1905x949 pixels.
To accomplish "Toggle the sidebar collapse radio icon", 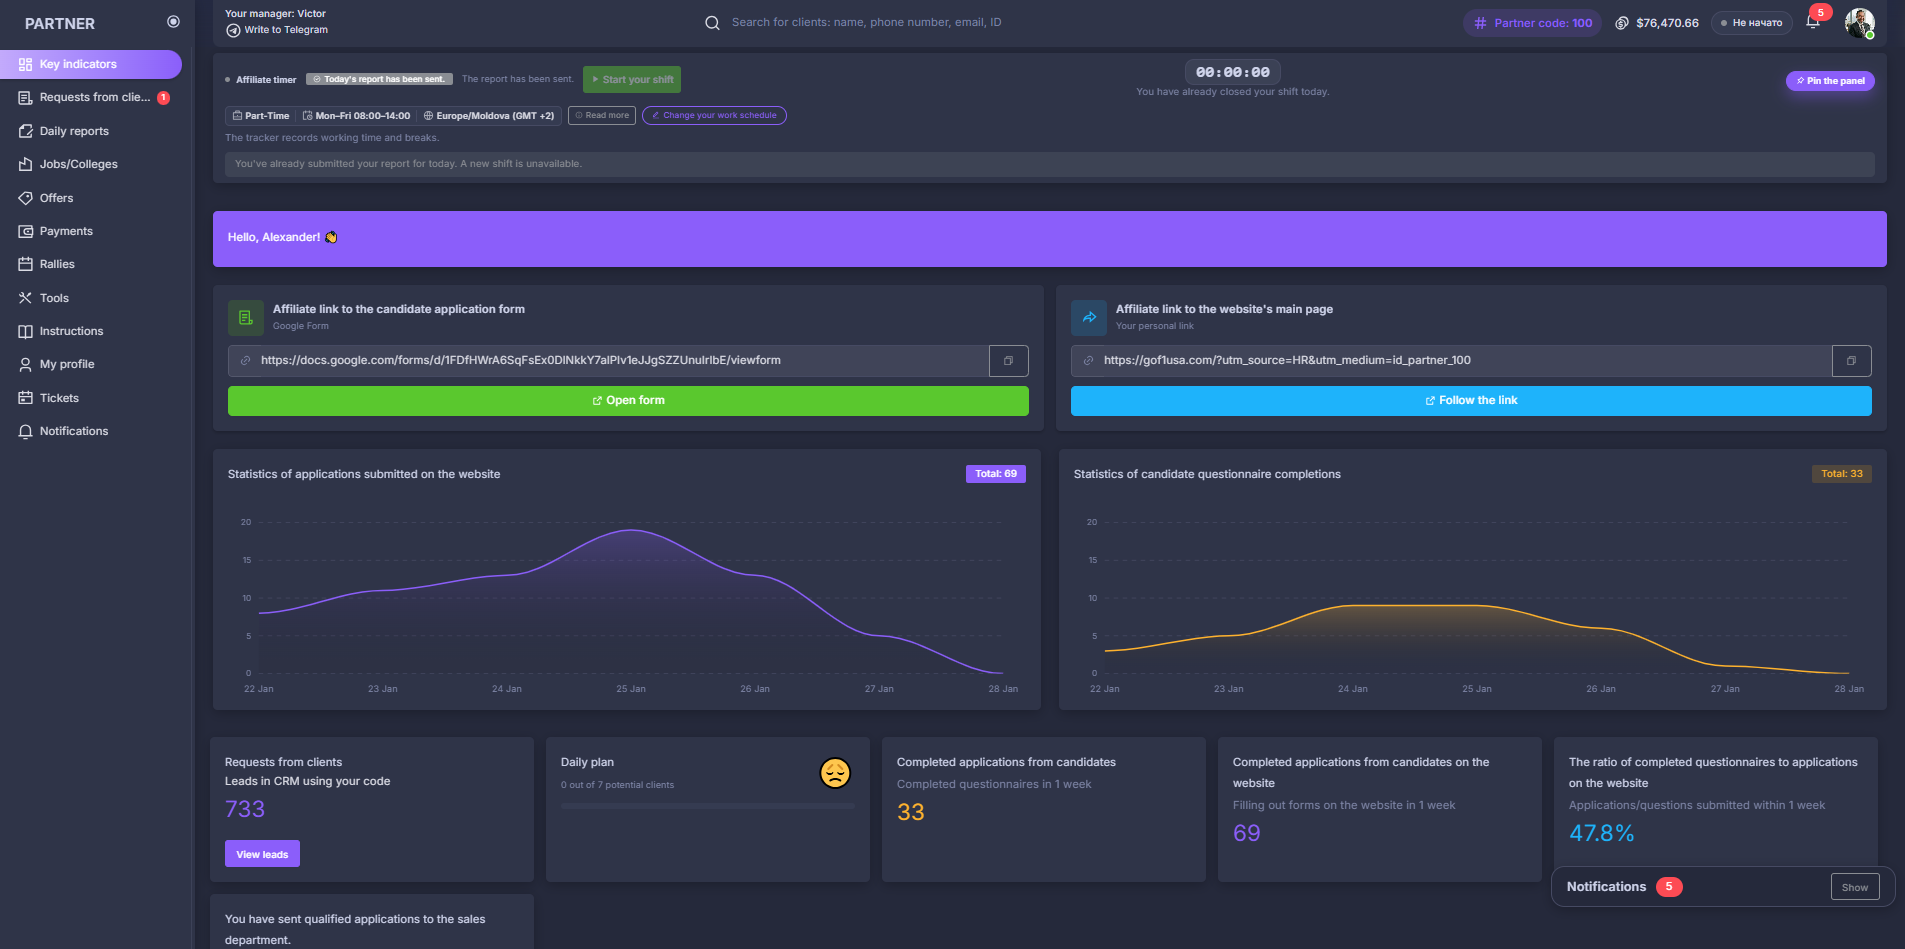I will click(173, 22).
